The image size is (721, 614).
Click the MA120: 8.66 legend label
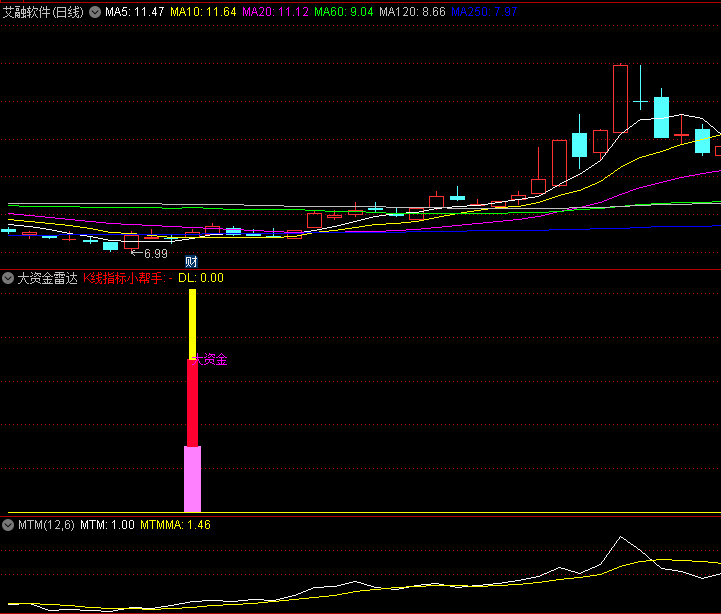click(412, 12)
